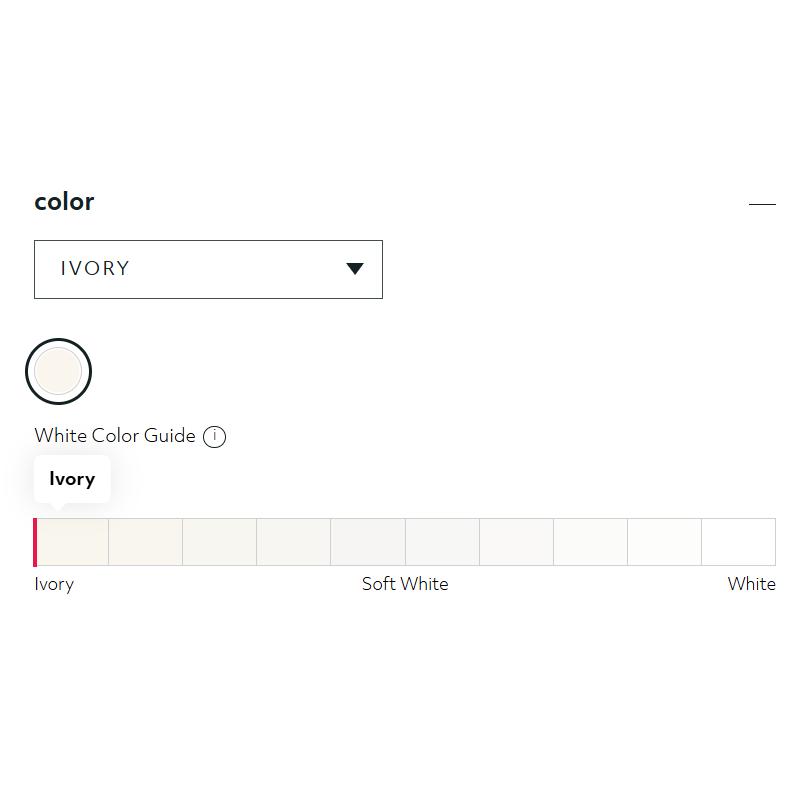Click the info icon beside White Color Guide
Image resolution: width=802 pixels, height=802 pixels.
tap(214, 437)
